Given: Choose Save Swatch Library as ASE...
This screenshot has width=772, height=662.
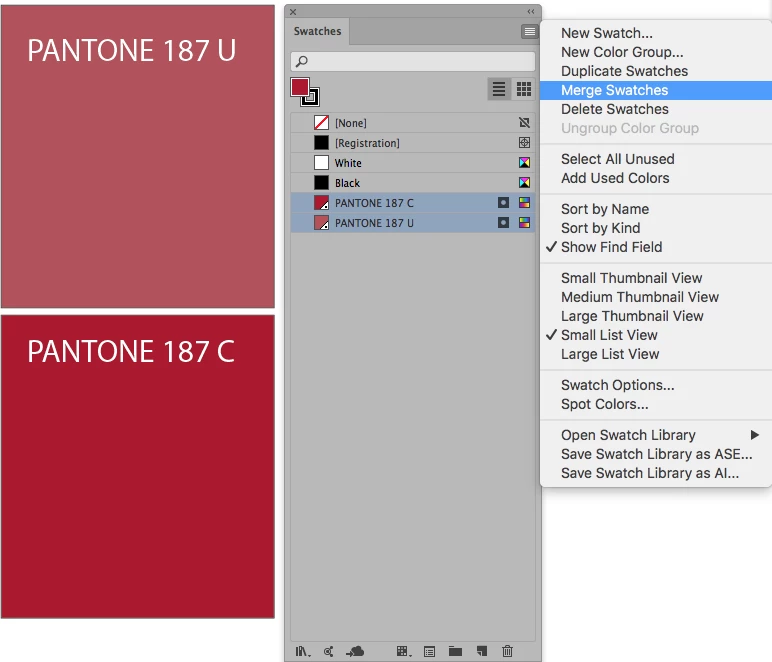Looking at the screenshot, I should 656,454.
